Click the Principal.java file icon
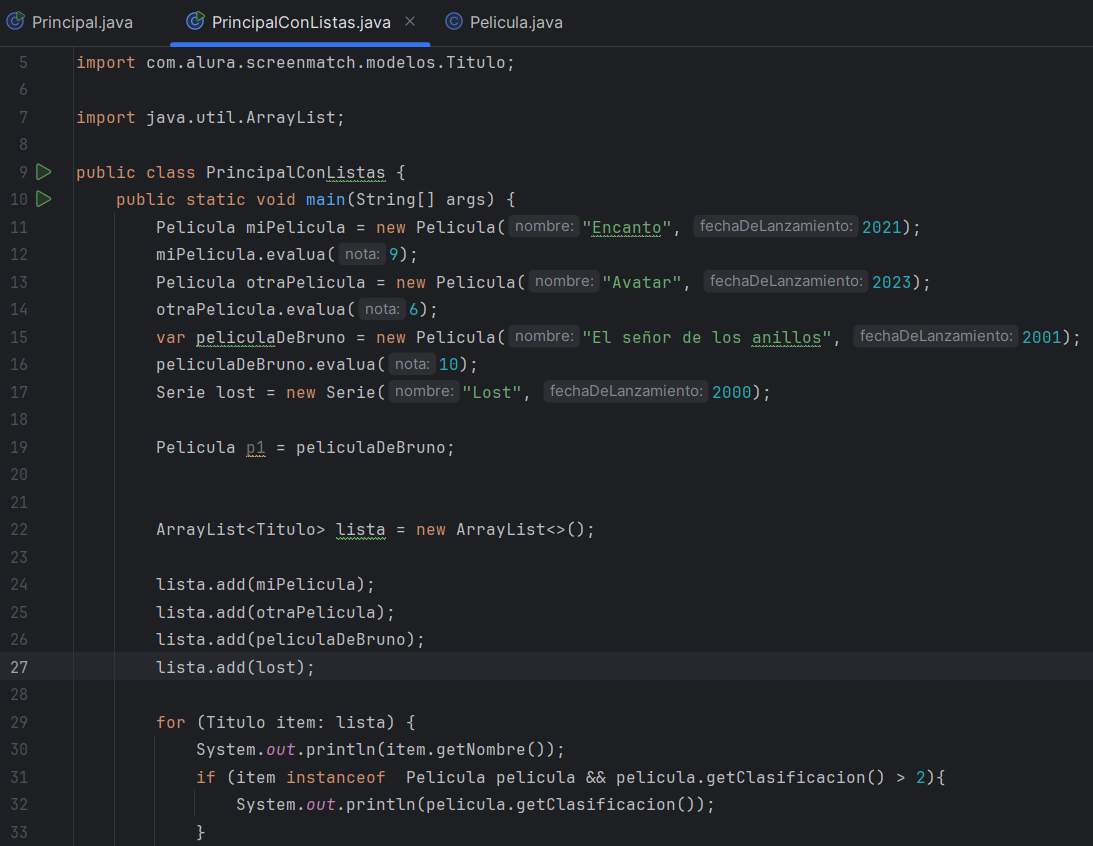The height and width of the screenshot is (846, 1093). click(15, 22)
